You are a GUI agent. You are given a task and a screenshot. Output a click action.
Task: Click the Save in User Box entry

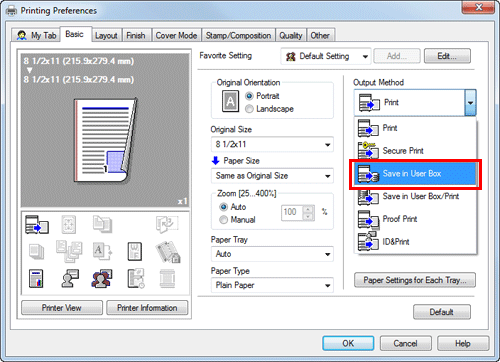(x=415, y=174)
